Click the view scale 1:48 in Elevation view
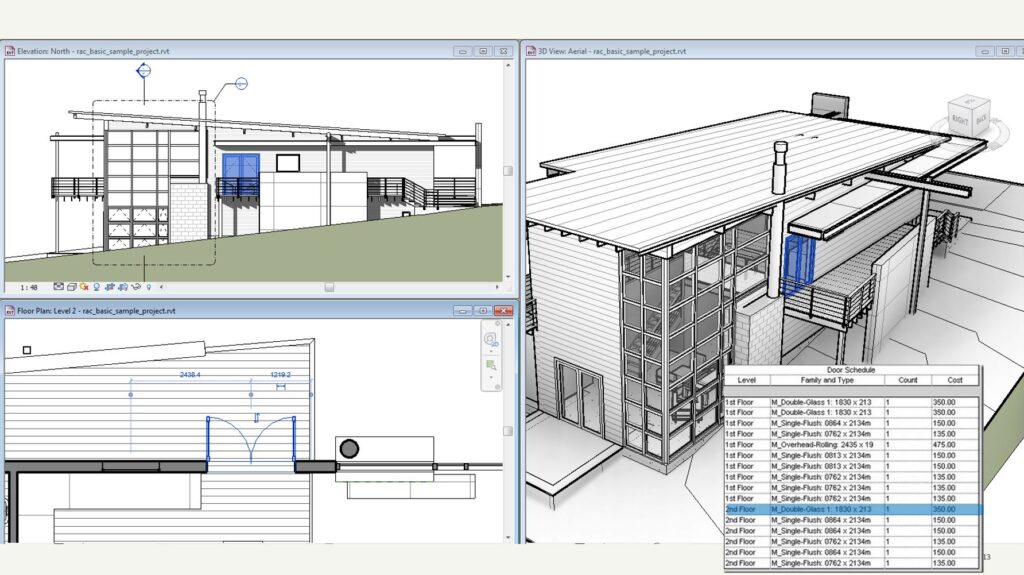 [29, 287]
